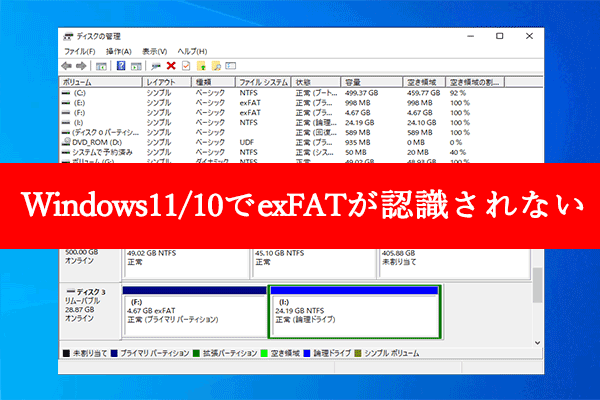Click the list settings toolbar icon
This screenshot has width=600, height=400.
point(231,66)
